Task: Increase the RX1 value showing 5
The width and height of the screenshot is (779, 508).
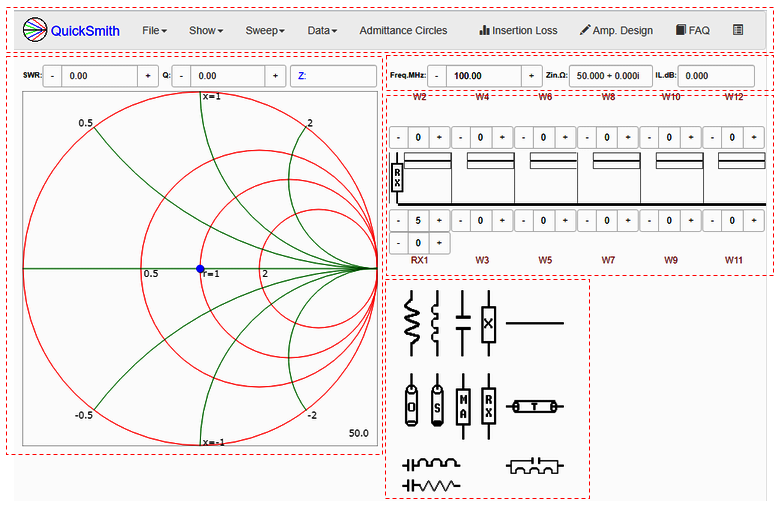Action: [x=439, y=220]
